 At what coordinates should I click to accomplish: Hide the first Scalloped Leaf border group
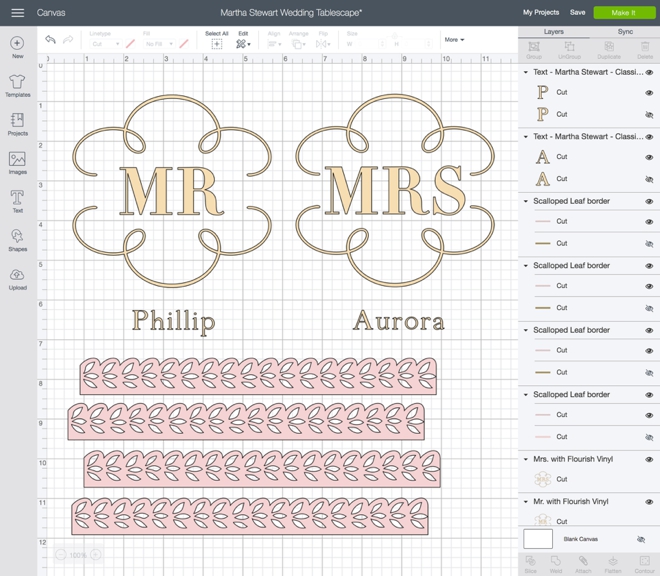[x=649, y=201]
